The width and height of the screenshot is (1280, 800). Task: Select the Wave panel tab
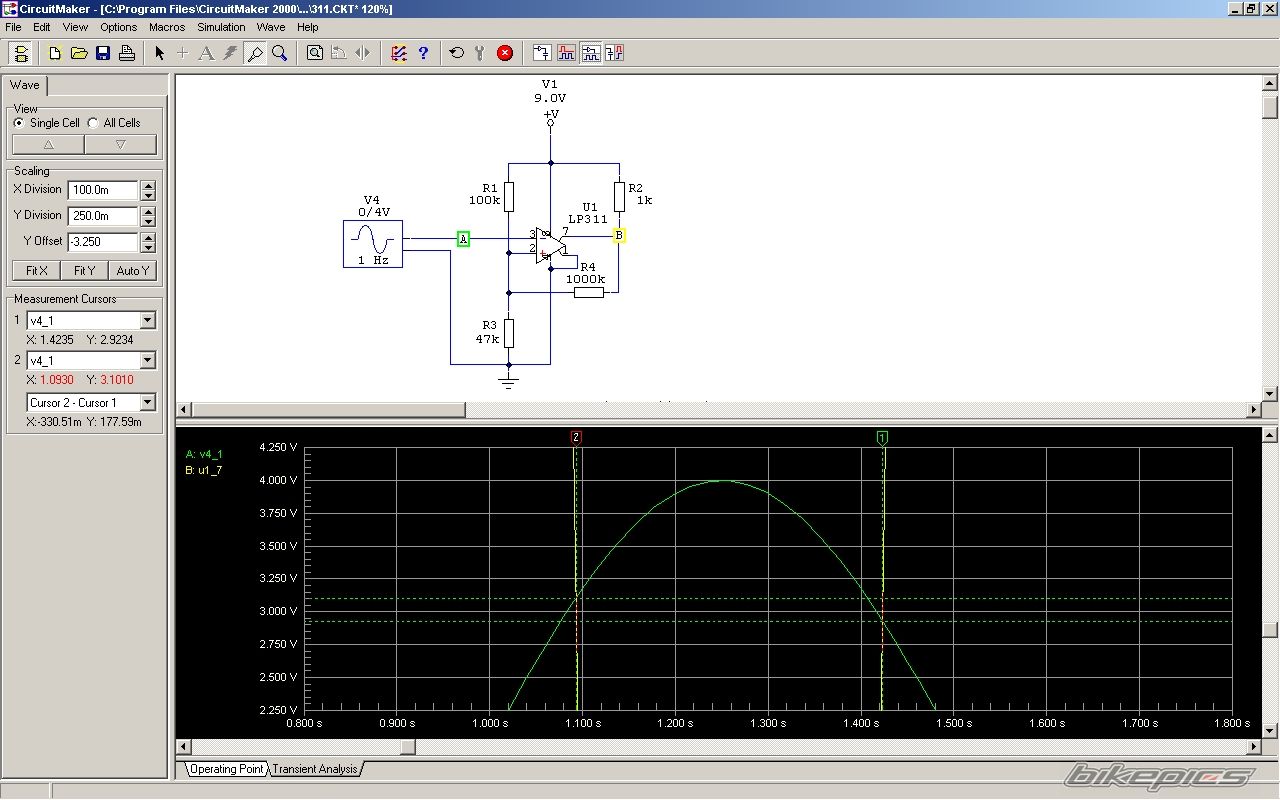coord(25,85)
